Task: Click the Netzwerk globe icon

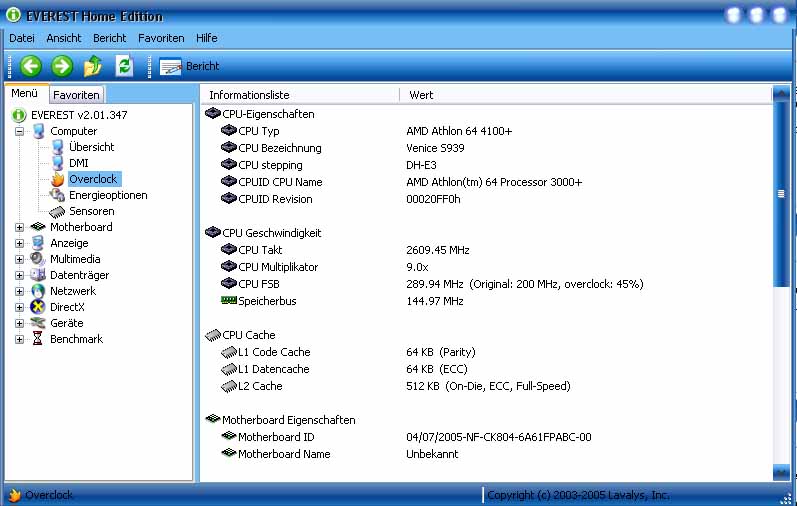Action: (38, 291)
